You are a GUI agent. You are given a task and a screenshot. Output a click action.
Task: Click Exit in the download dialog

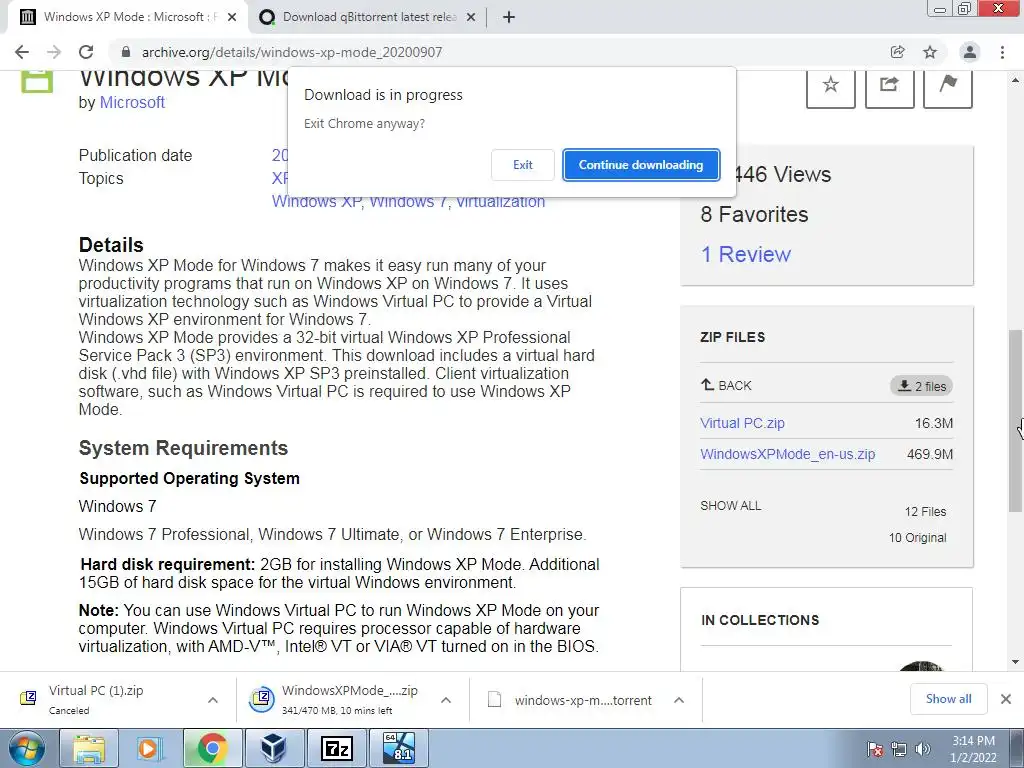pos(522,165)
